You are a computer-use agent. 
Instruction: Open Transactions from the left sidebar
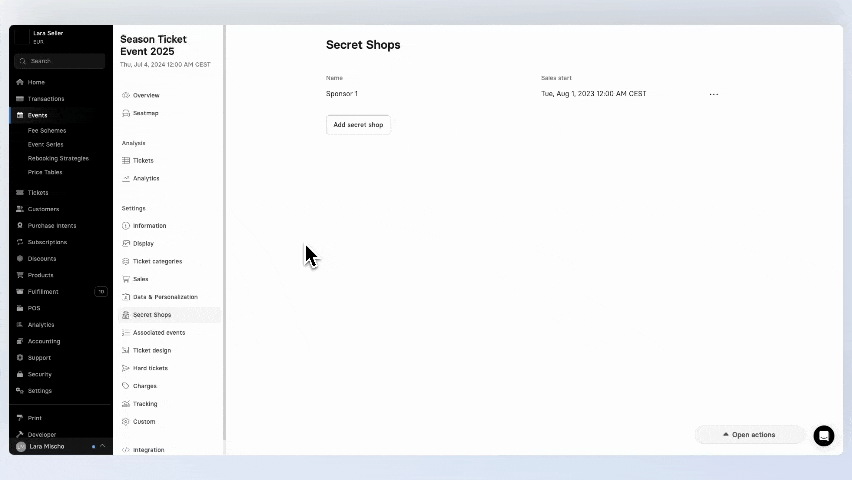click(45, 99)
